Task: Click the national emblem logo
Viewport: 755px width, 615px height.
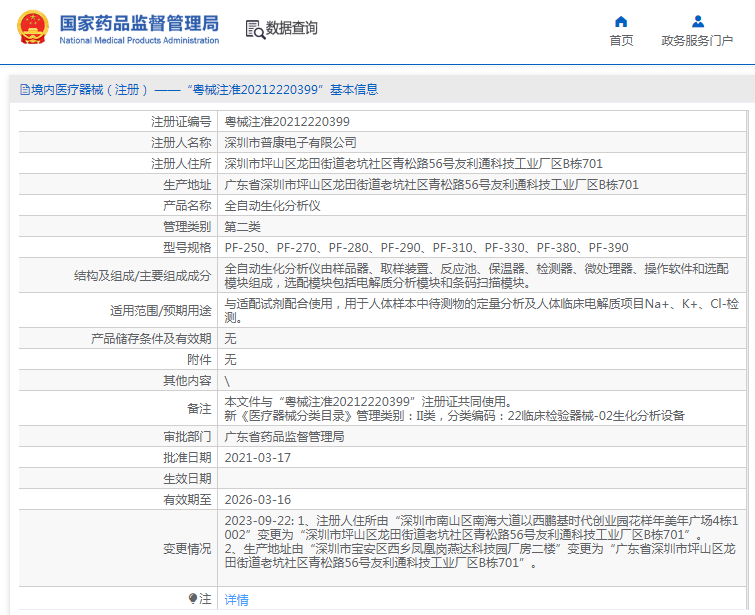Action: tap(33, 27)
